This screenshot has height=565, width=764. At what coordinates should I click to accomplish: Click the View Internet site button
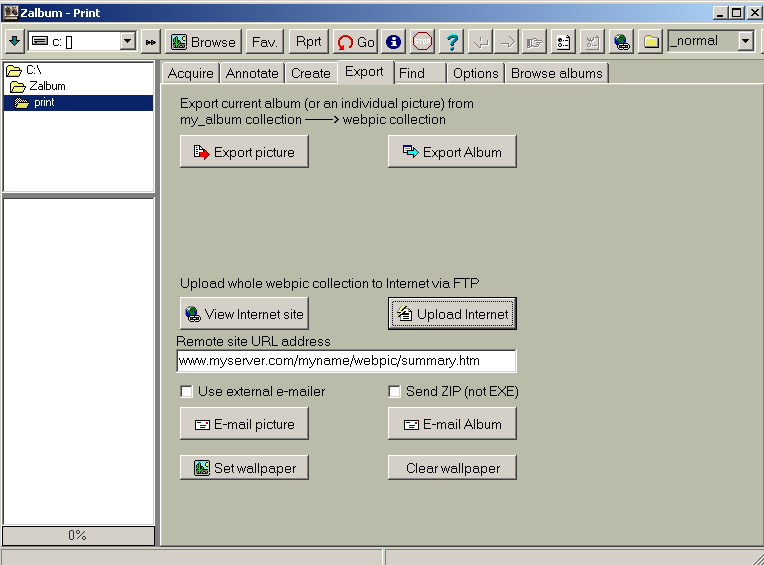point(244,314)
